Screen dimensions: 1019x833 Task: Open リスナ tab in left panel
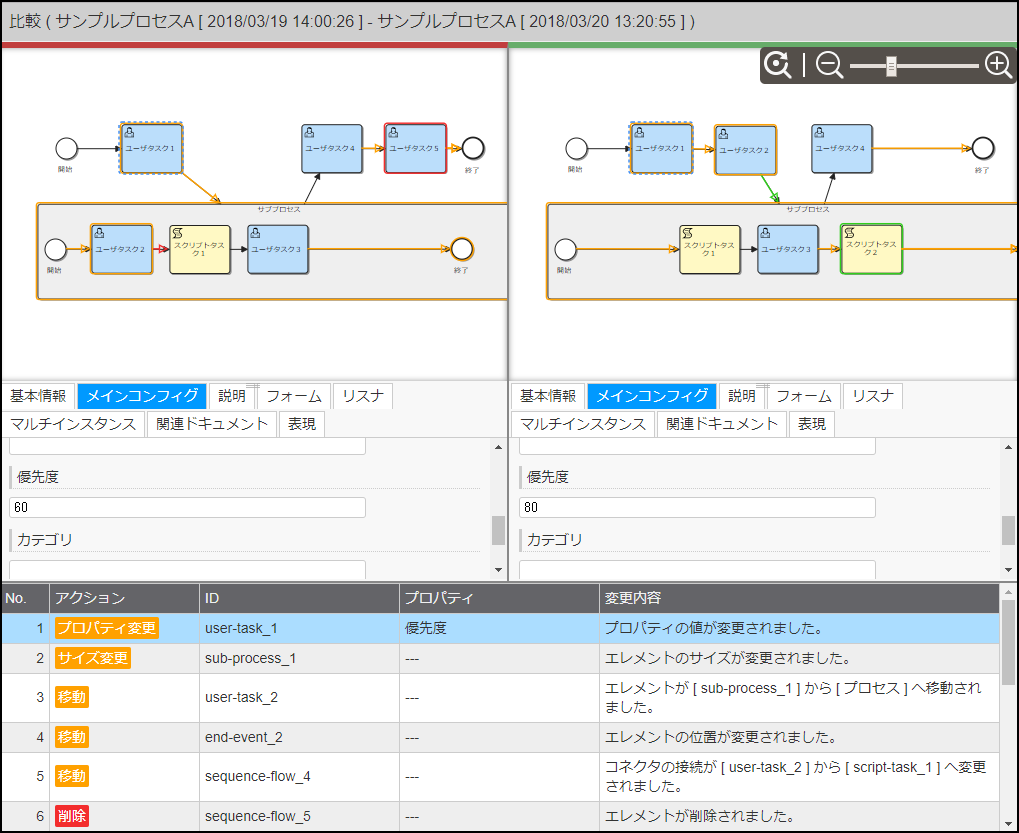click(x=363, y=396)
